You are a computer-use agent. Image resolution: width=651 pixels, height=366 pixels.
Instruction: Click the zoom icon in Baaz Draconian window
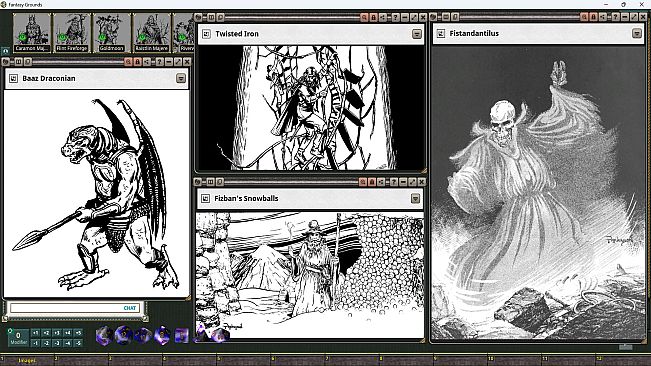(x=128, y=62)
